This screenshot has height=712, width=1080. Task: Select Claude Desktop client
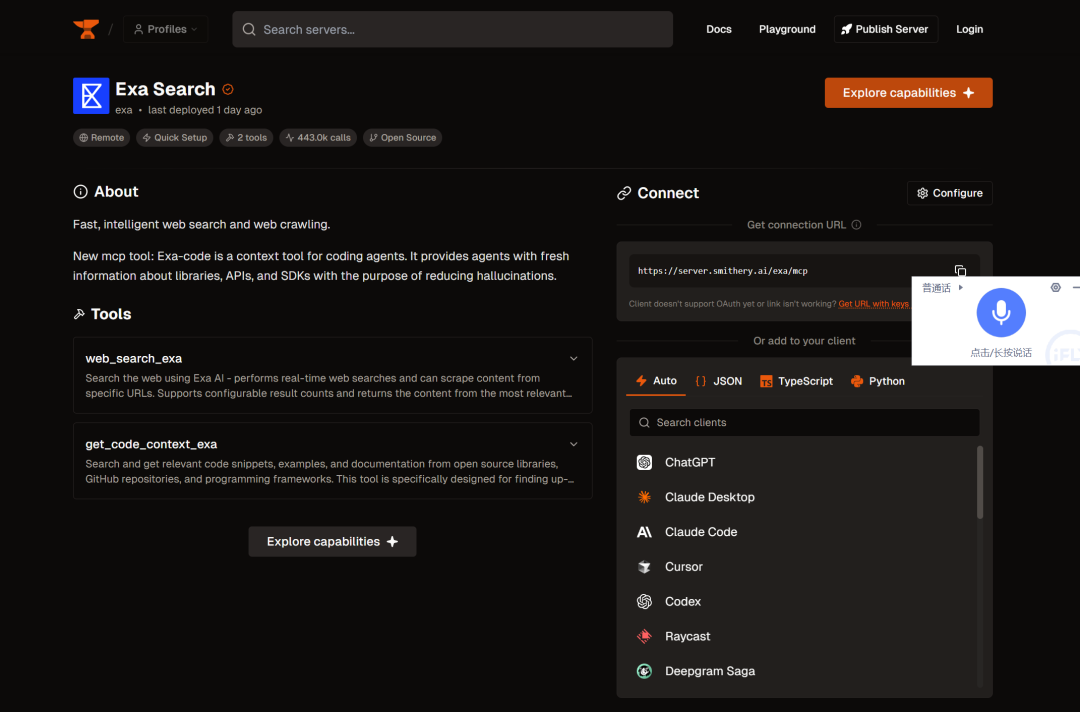tap(803, 497)
